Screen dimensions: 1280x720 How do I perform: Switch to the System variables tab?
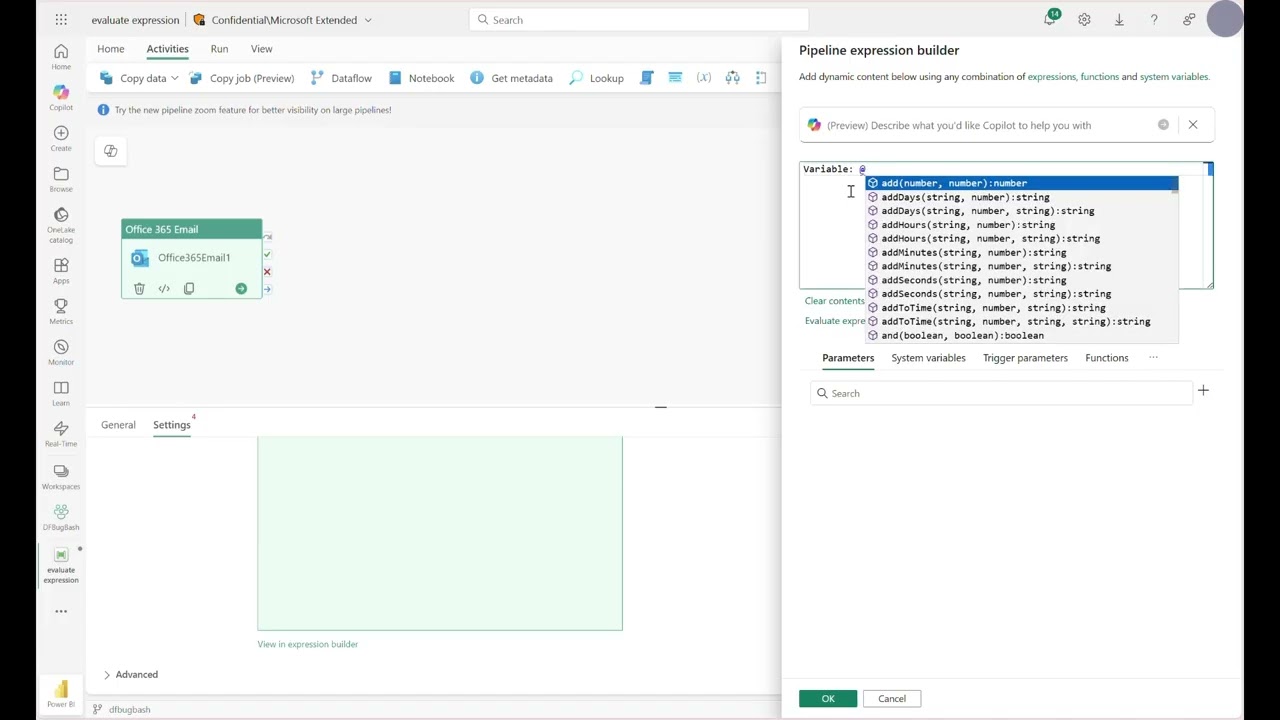[928, 357]
